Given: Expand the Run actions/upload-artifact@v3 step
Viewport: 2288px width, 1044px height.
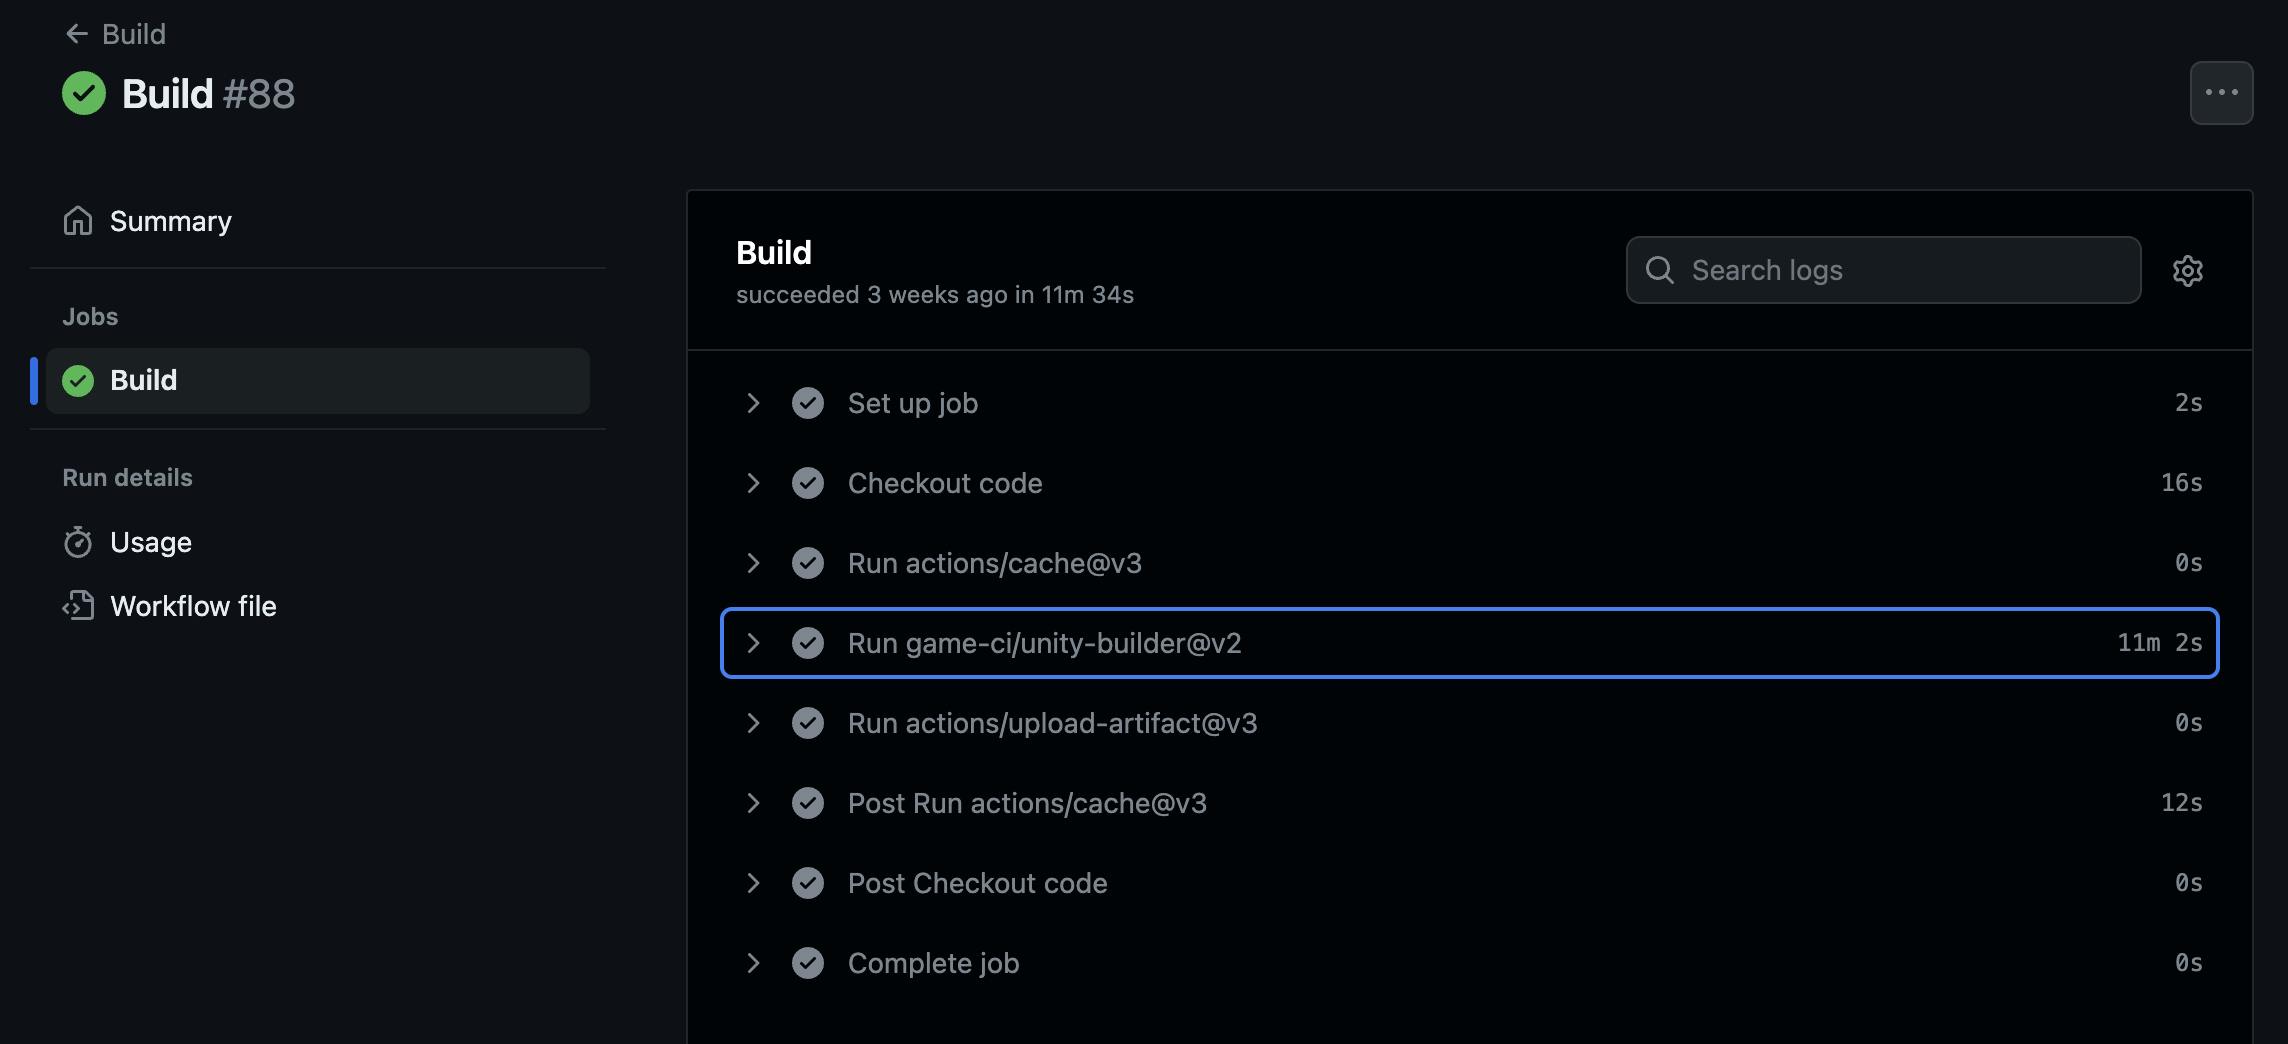Looking at the screenshot, I should [x=753, y=723].
